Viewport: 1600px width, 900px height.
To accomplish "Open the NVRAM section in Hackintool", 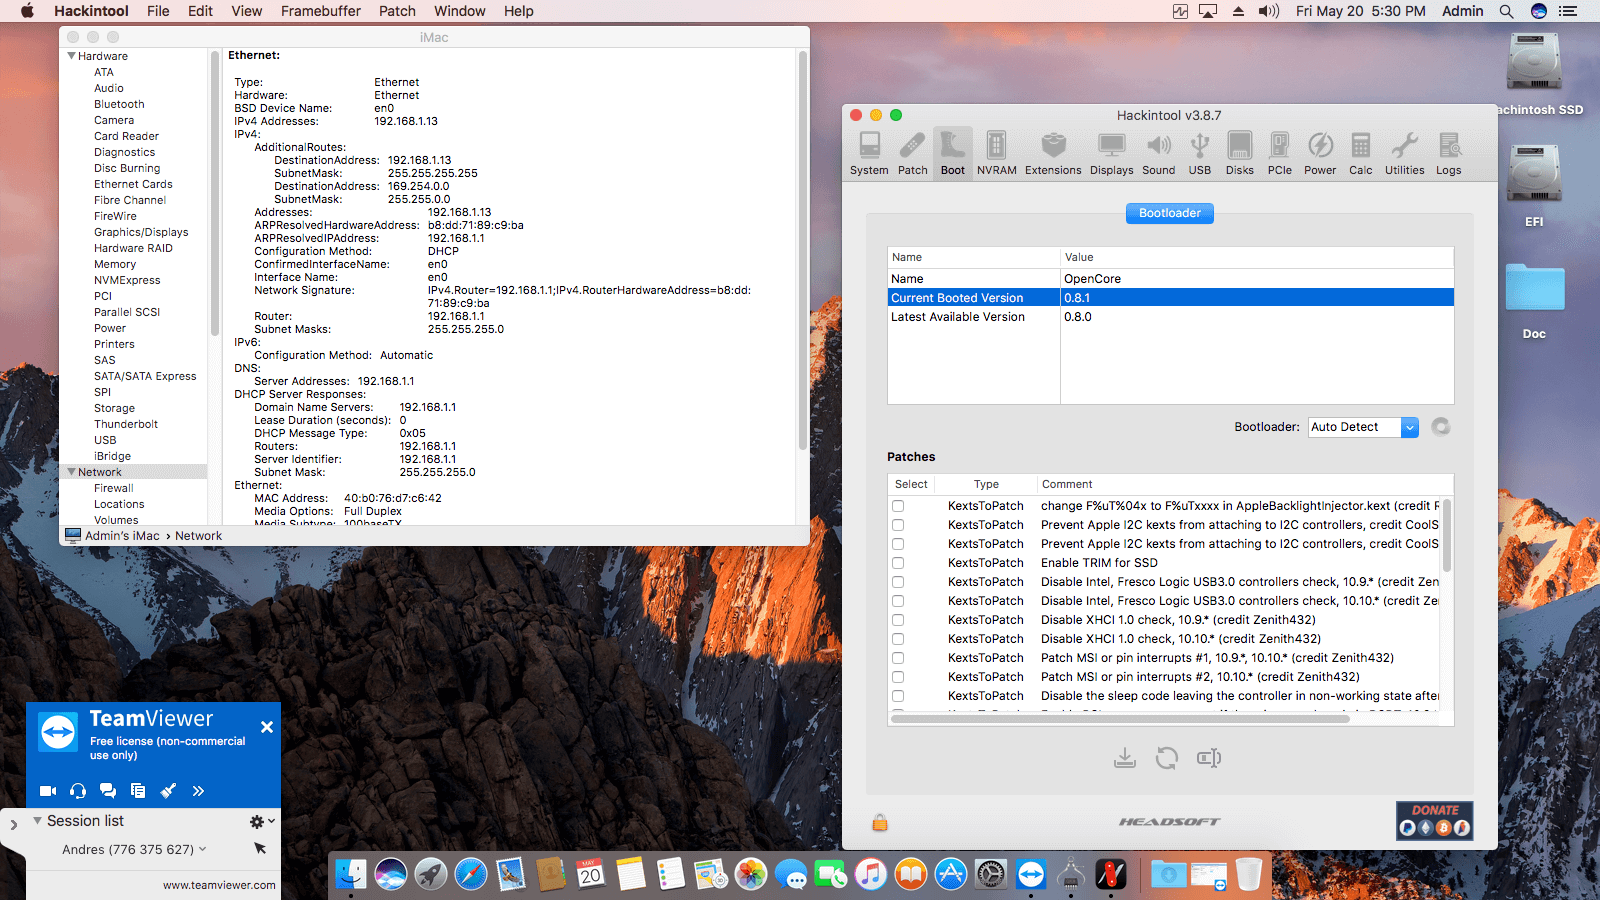I will [x=996, y=152].
